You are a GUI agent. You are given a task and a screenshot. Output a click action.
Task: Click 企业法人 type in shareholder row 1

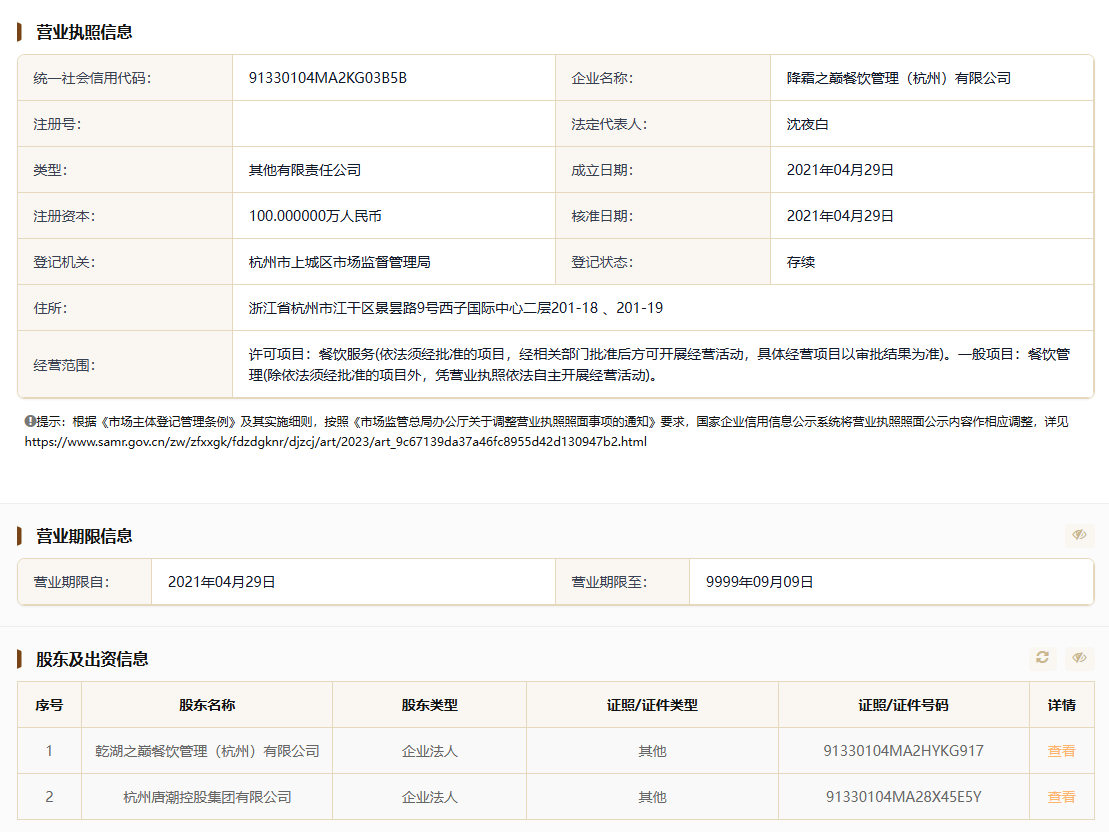click(429, 751)
